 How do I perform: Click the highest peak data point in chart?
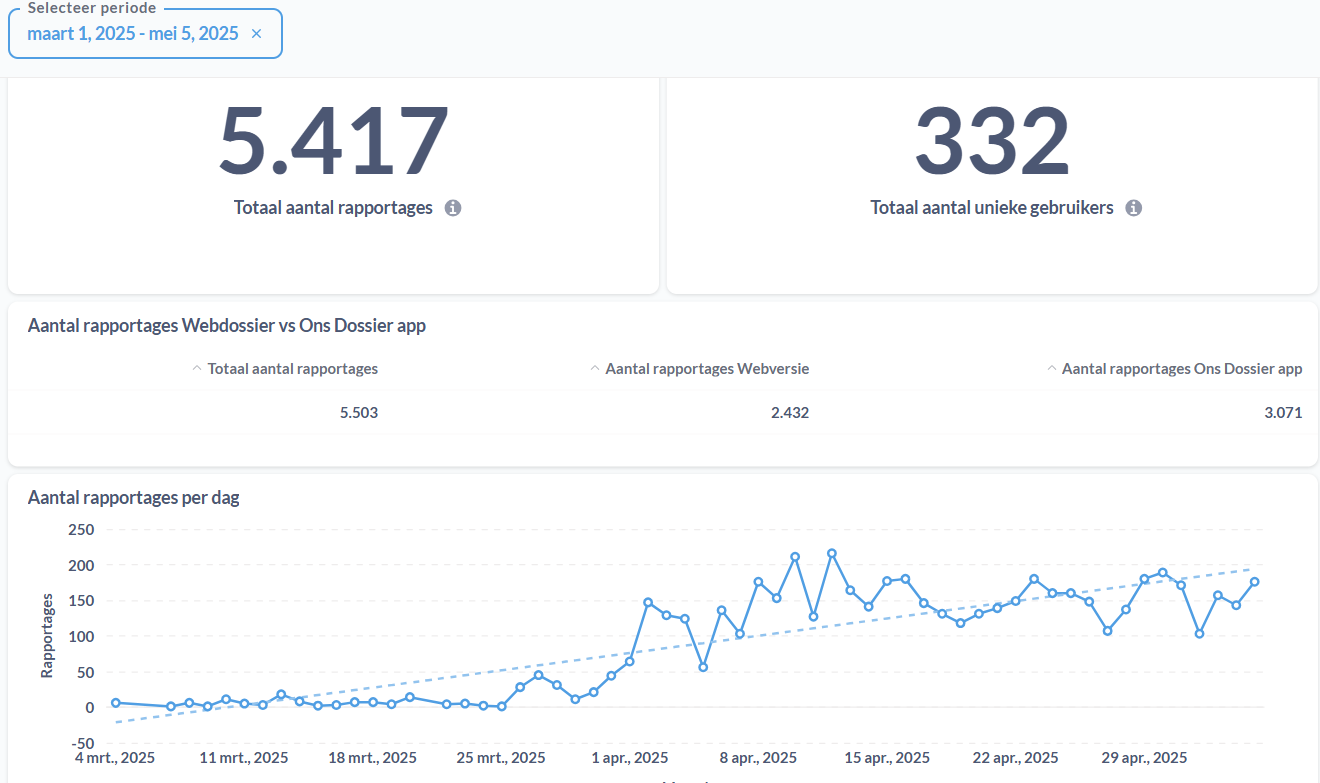tap(832, 553)
